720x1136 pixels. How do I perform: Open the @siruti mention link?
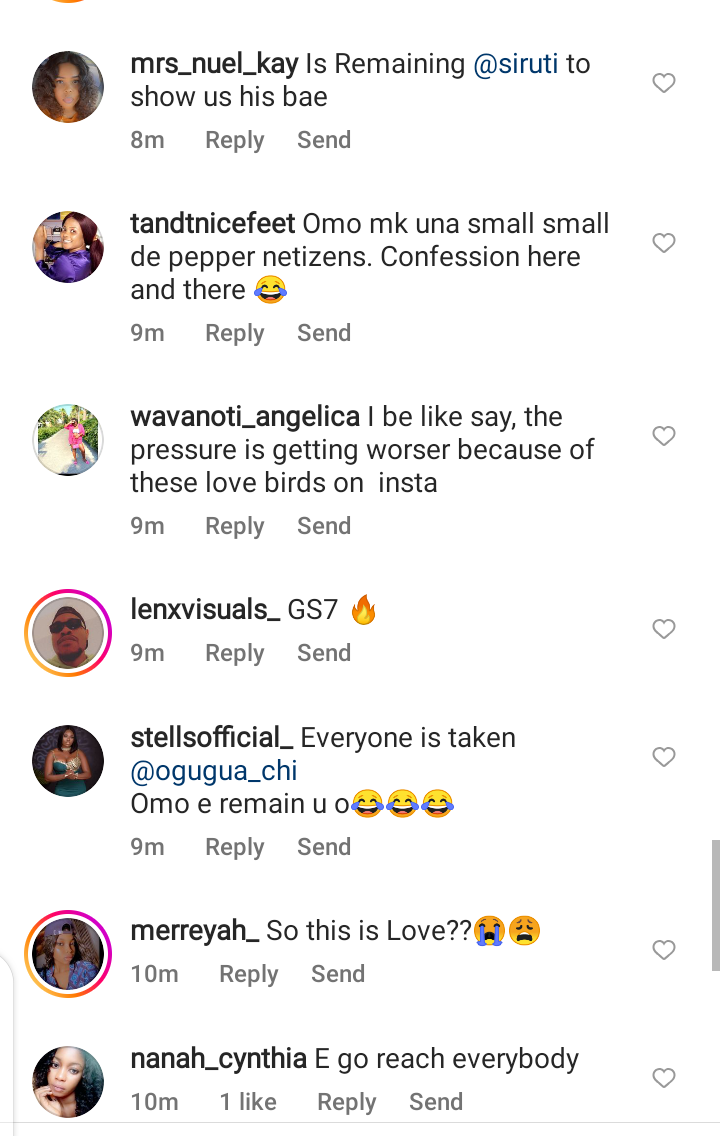516,64
